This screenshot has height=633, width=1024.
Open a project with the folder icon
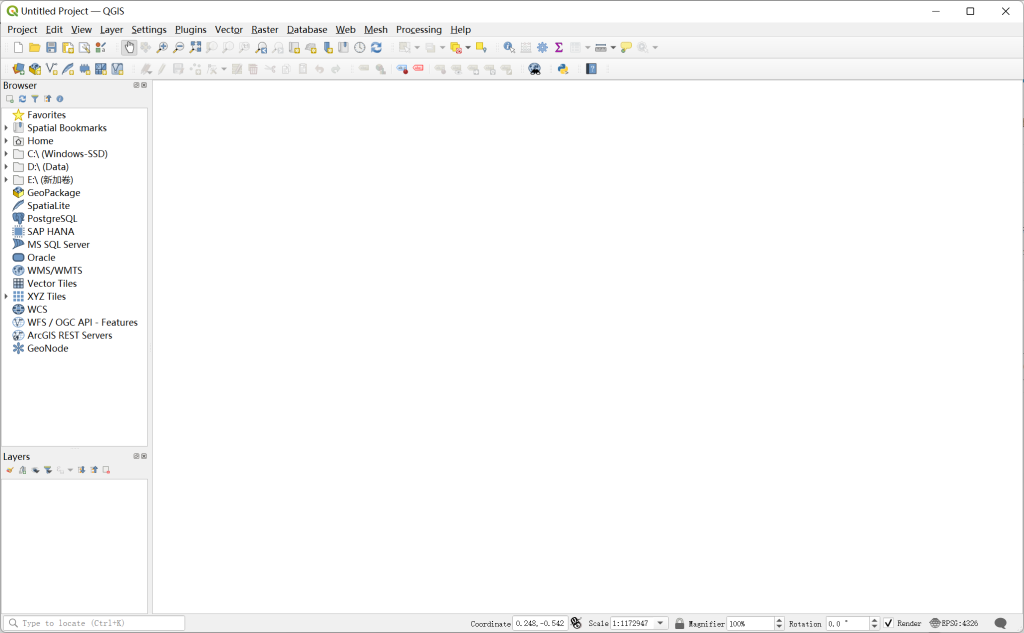(x=35, y=48)
